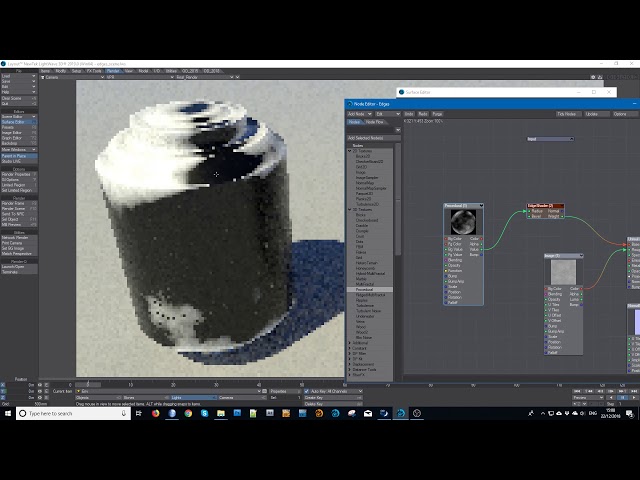Click Purge in the Node Editor
The image size is (640, 480).
coord(437,114)
